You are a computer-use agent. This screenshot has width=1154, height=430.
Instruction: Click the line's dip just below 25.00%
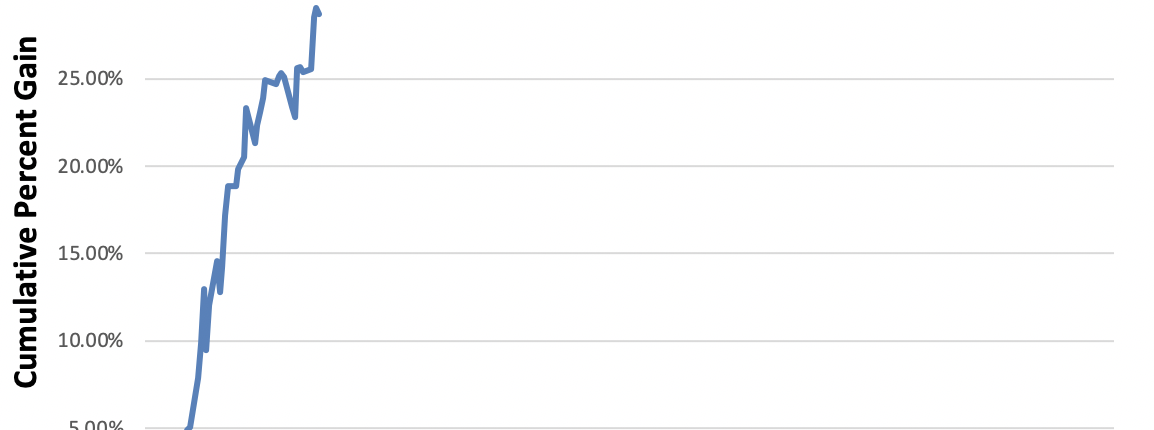tap(295, 116)
